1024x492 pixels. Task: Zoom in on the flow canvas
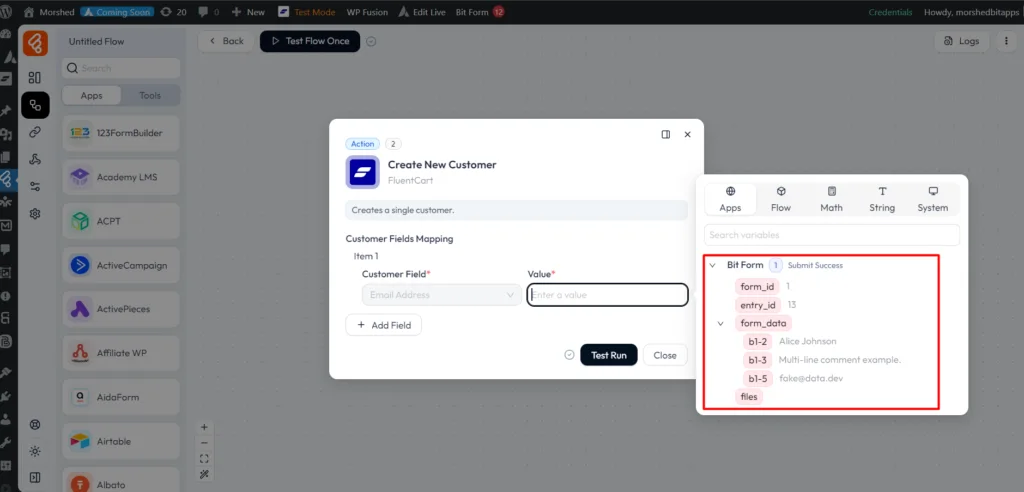pyautogui.click(x=204, y=427)
